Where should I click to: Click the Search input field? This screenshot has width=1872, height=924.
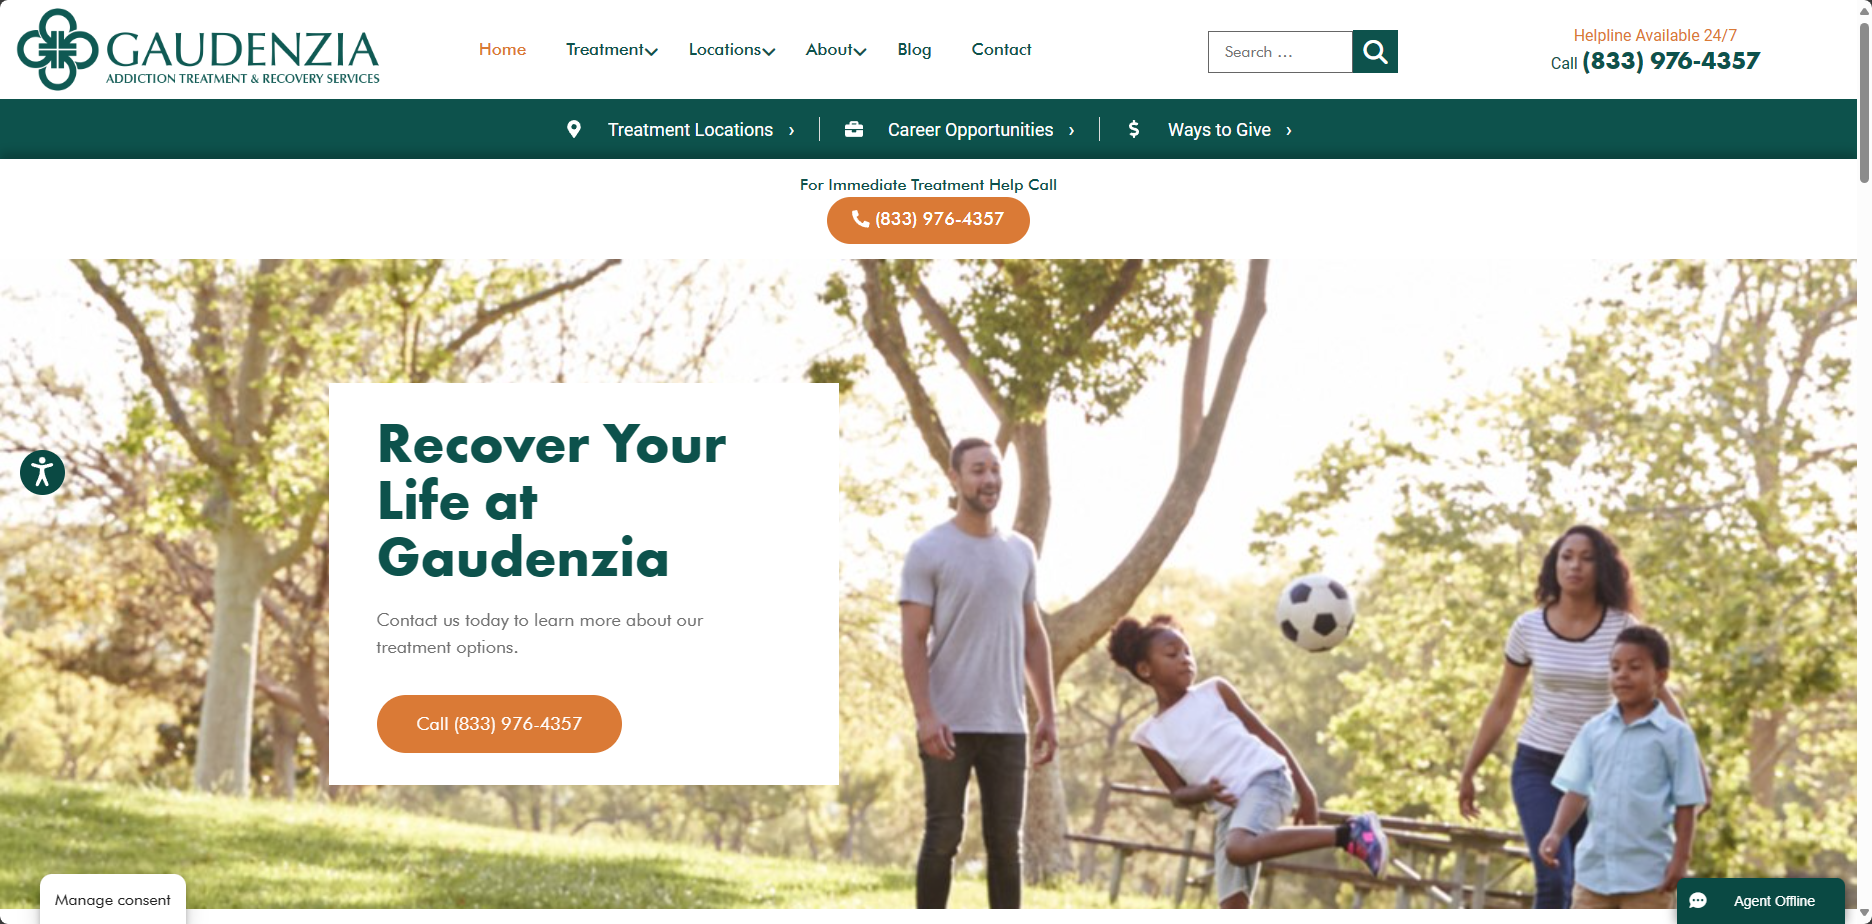click(1280, 52)
